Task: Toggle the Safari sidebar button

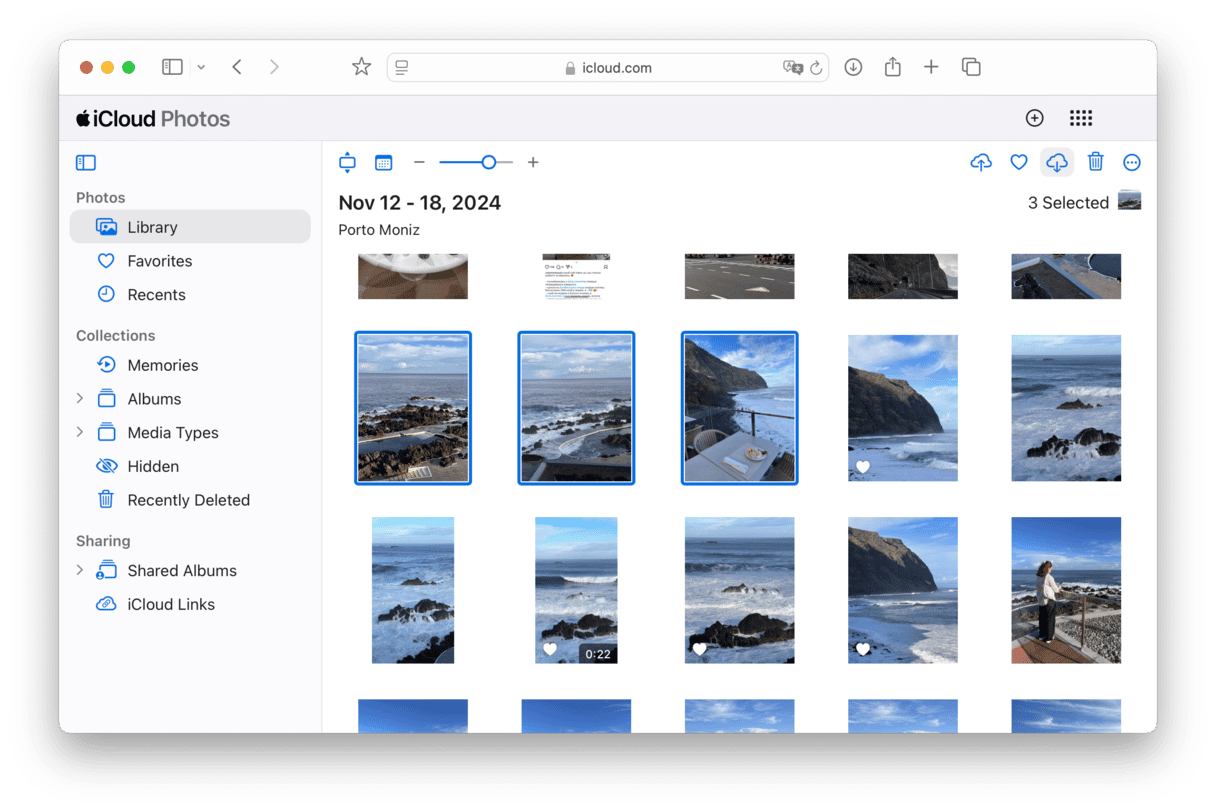Action: [173, 67]
